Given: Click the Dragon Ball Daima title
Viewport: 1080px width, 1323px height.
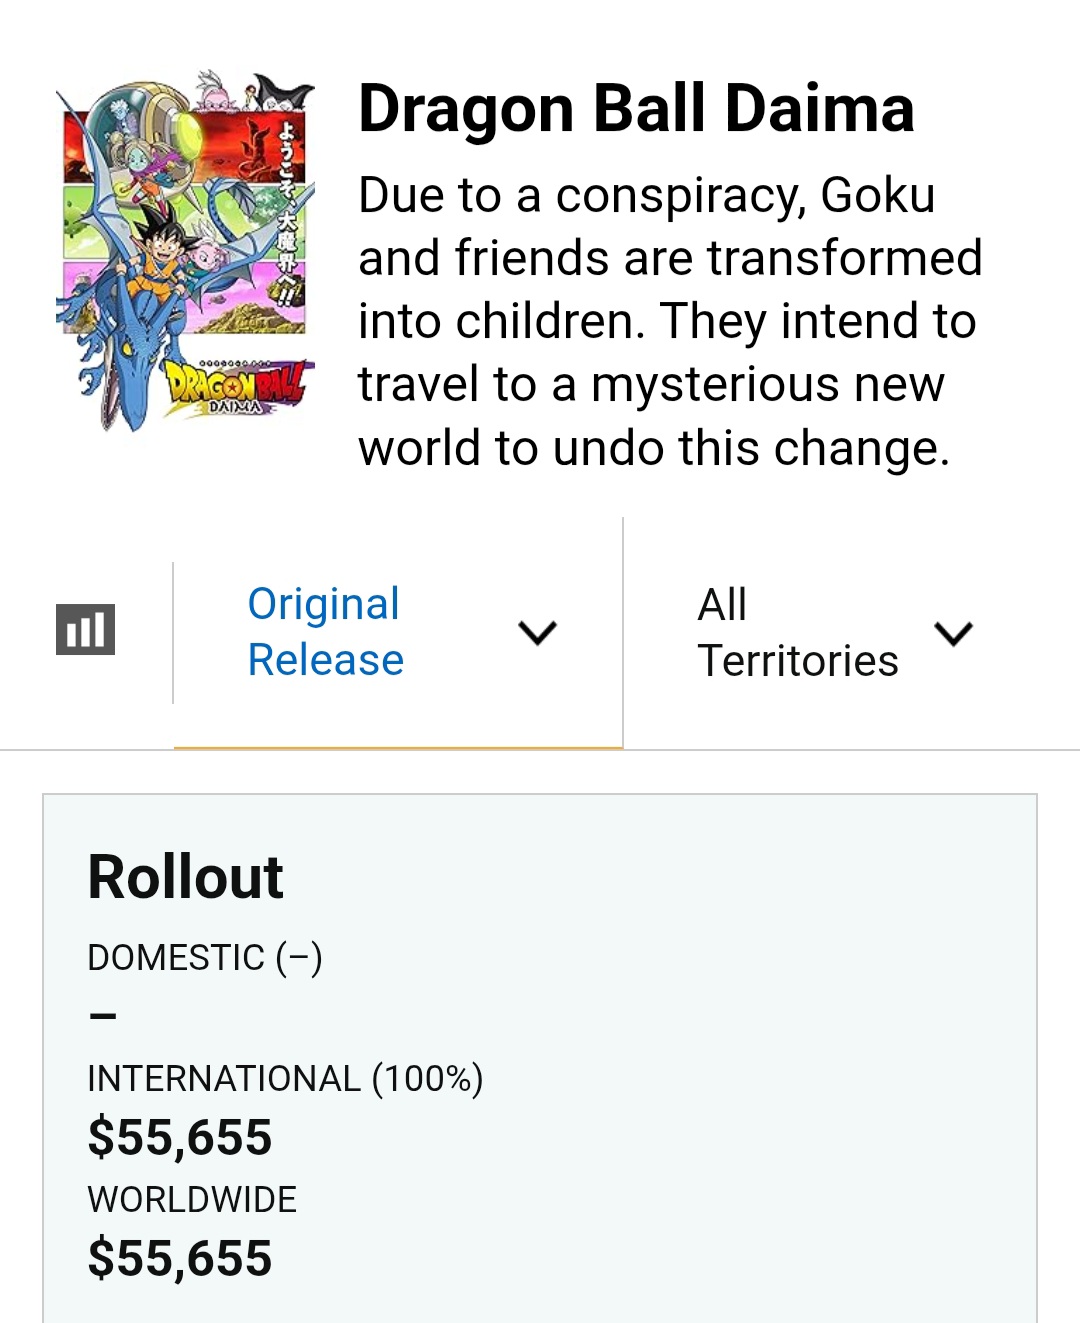Looking at the screenshot, I should (636, 108).
